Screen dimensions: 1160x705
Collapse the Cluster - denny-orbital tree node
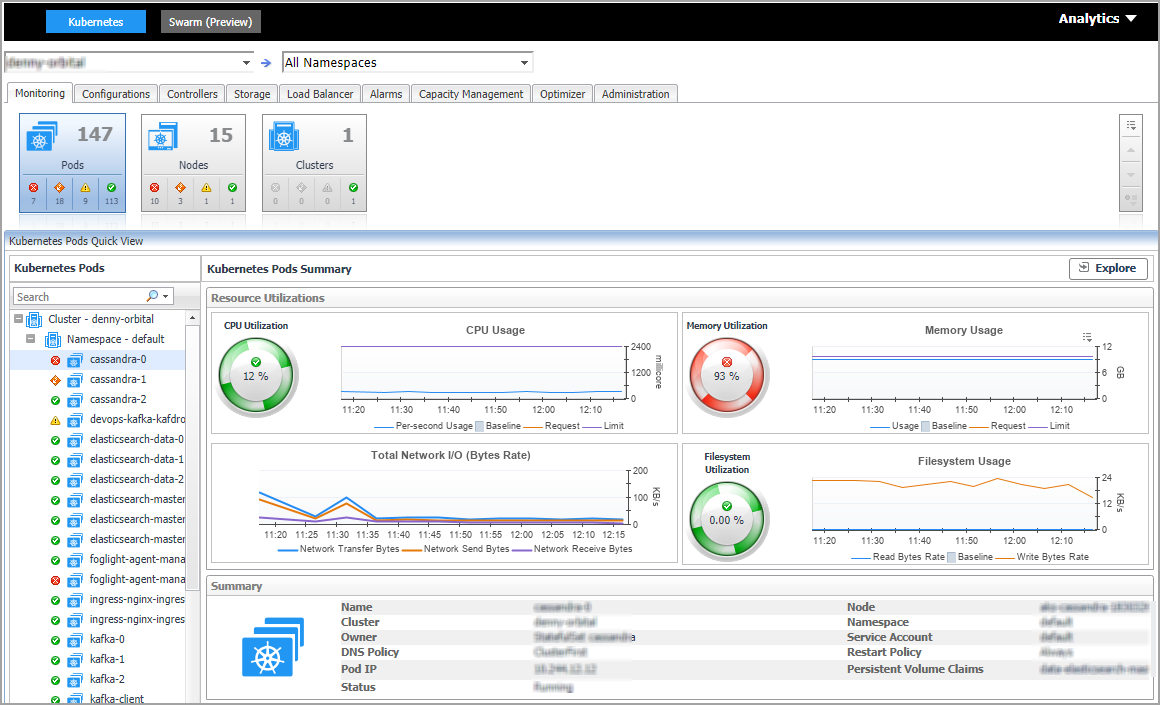pos(18,319)
